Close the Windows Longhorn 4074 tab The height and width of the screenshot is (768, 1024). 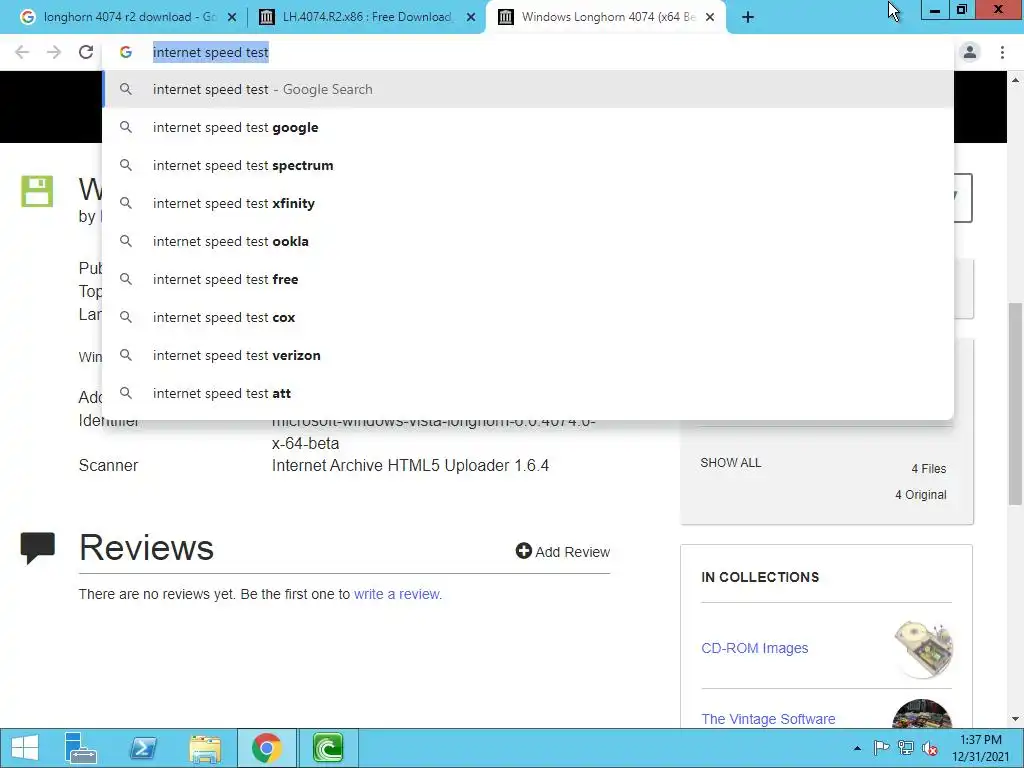(x=710, y=18)
